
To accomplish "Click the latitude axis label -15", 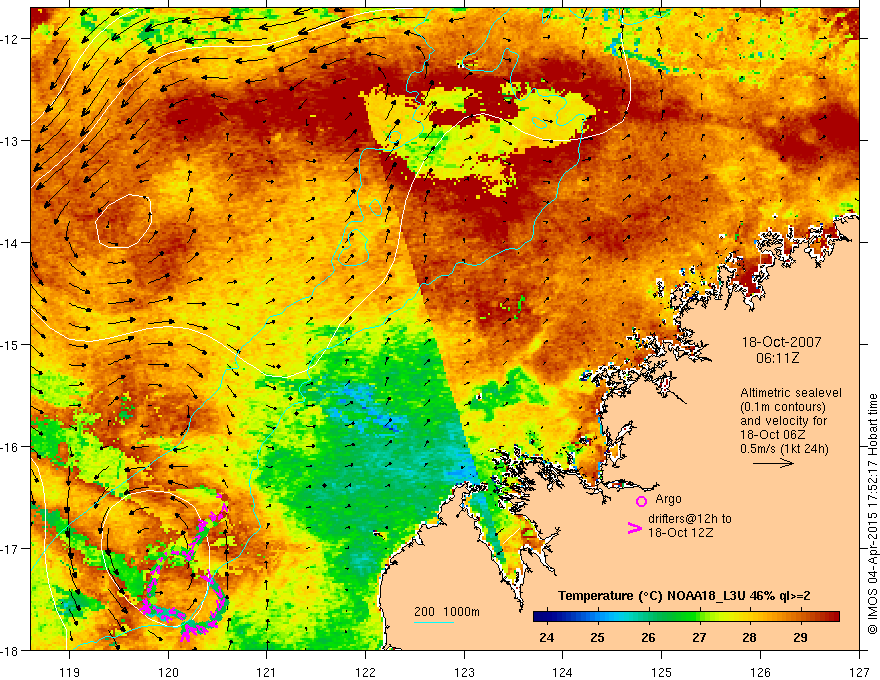I will 10,344.
